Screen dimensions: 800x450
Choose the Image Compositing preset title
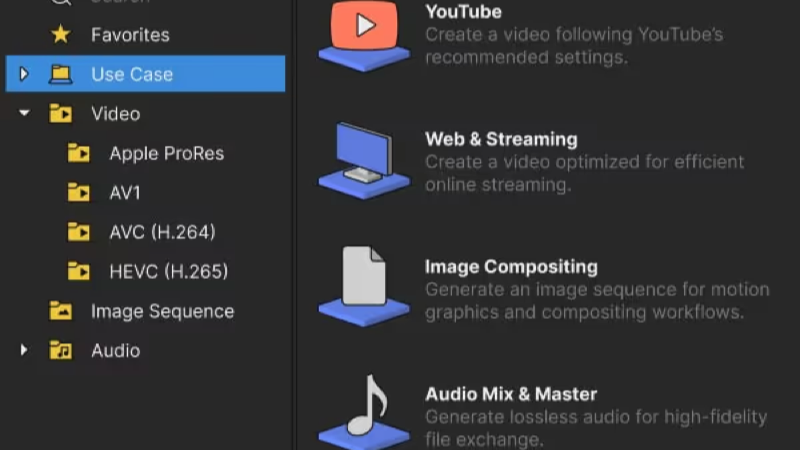pyautogui.click(x=511, y=266)
